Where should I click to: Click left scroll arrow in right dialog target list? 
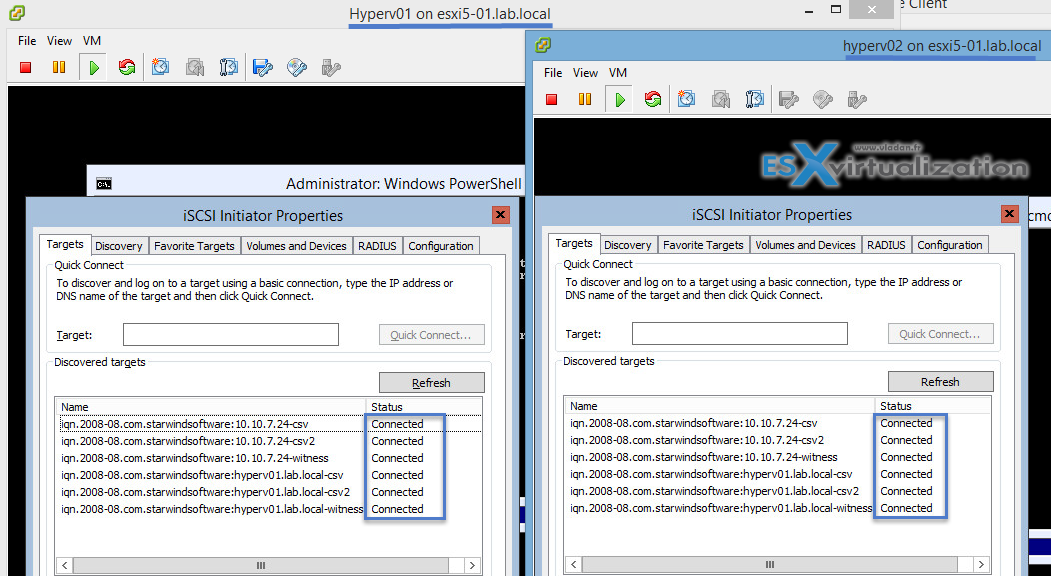(574, 564)
